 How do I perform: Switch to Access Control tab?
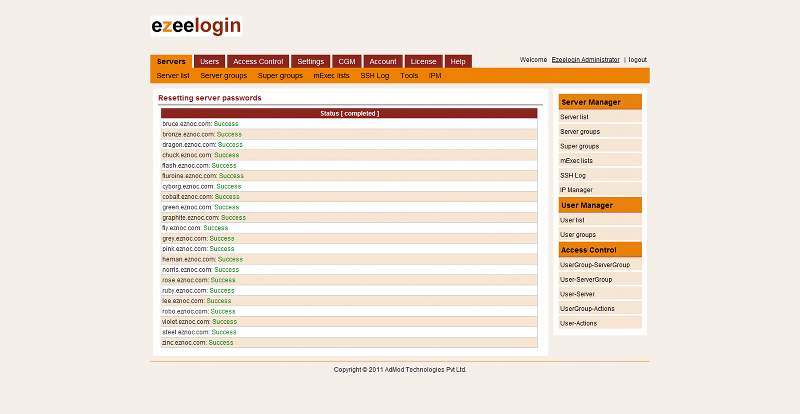258,61
